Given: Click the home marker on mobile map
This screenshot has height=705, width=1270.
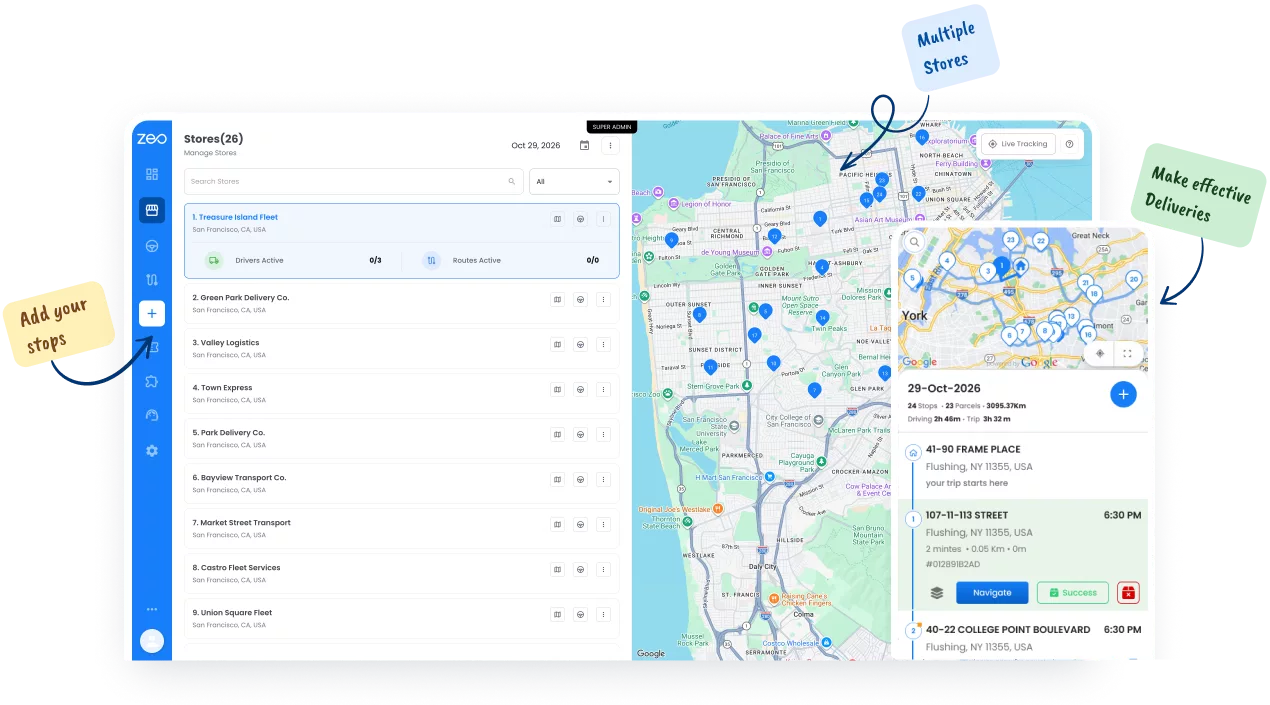Looking at the screenshot, I should pyautogui.click(x=1020, y=266).
